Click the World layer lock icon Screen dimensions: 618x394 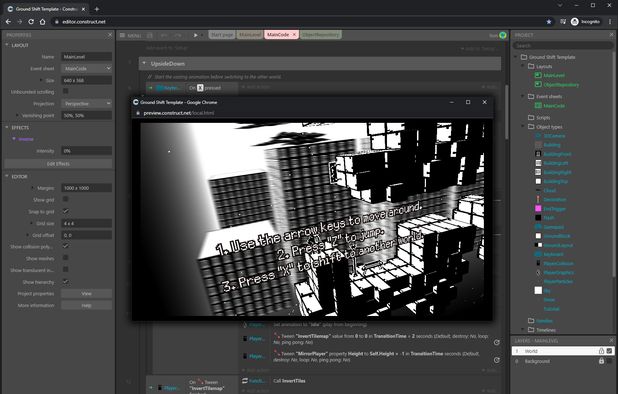601,351
